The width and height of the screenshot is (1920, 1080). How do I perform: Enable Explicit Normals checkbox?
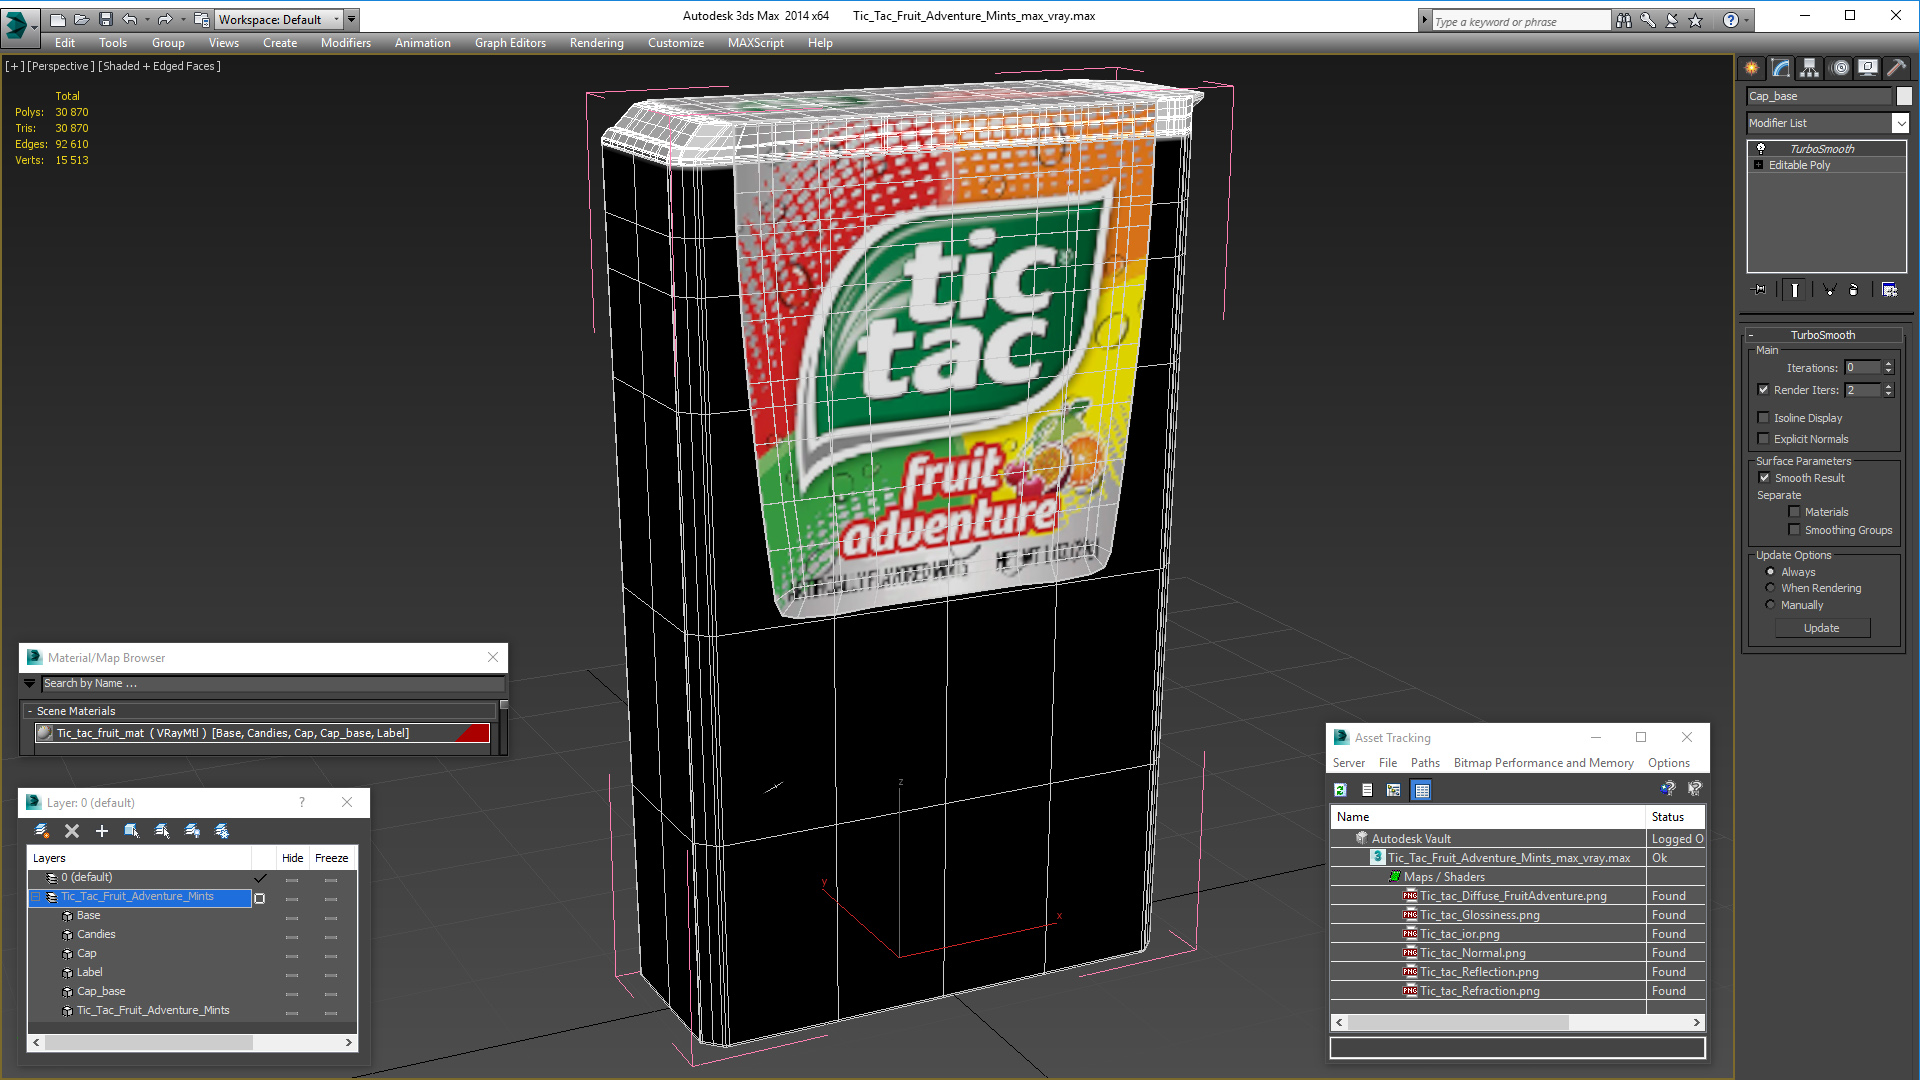(x=1764, y=439)
